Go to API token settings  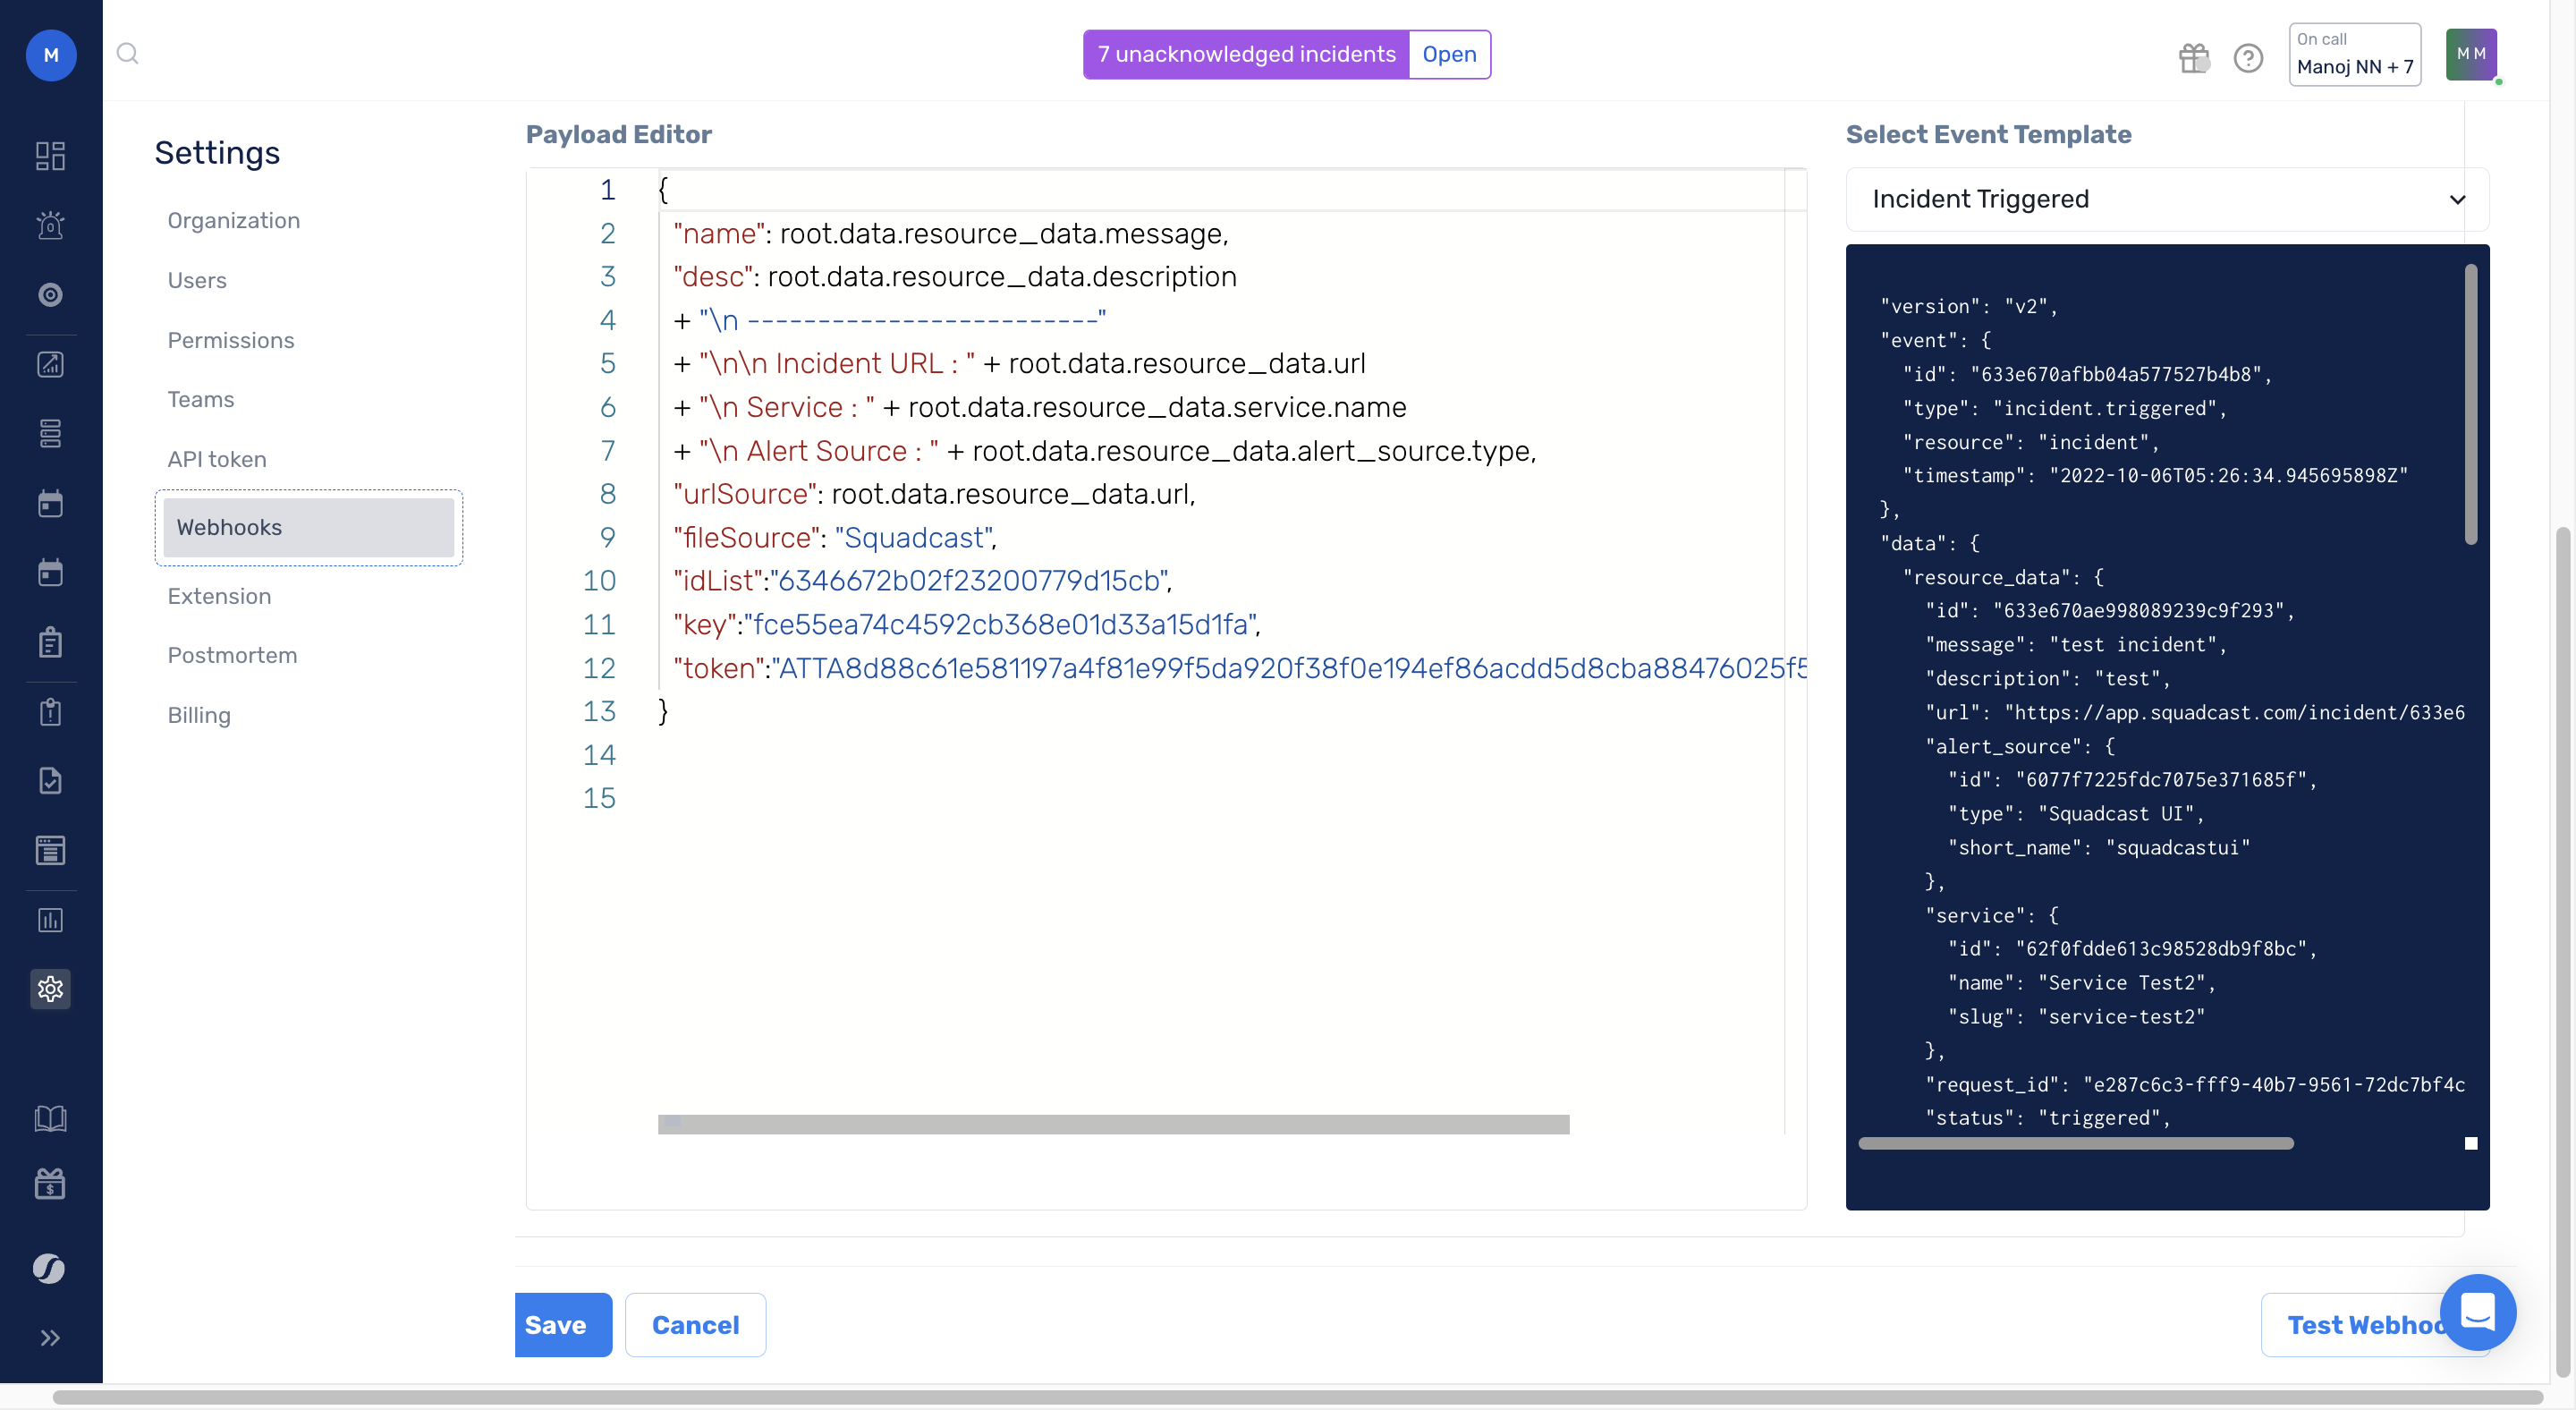tap(216, 459)
